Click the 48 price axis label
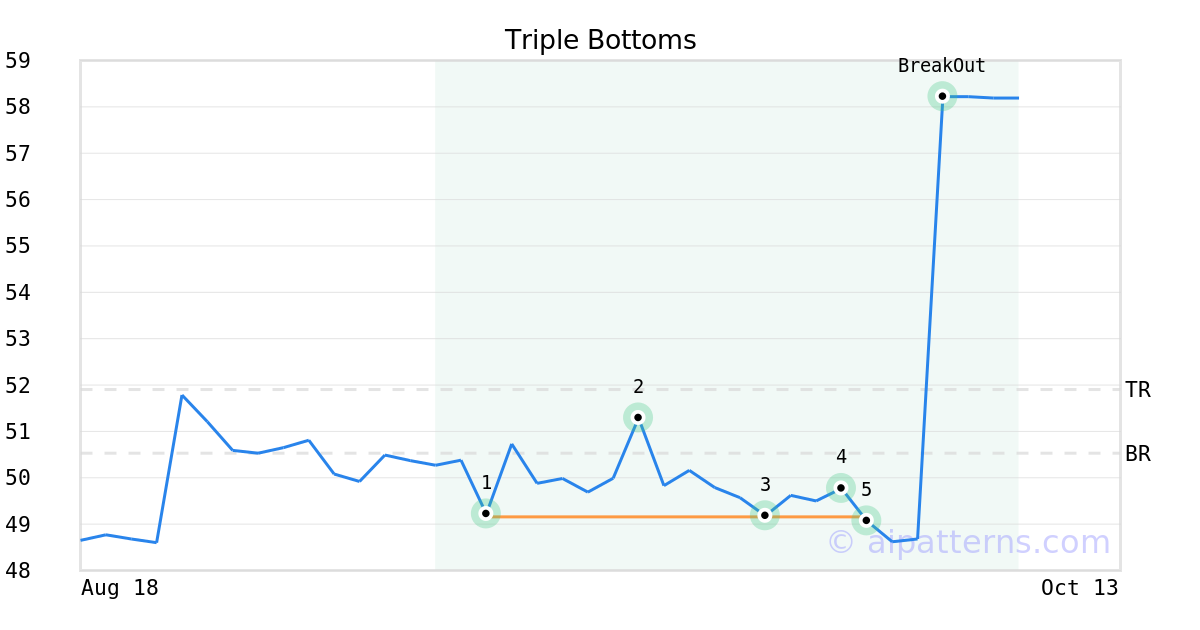This screenshot has height=630, width=1200. (x=18, y=571)
